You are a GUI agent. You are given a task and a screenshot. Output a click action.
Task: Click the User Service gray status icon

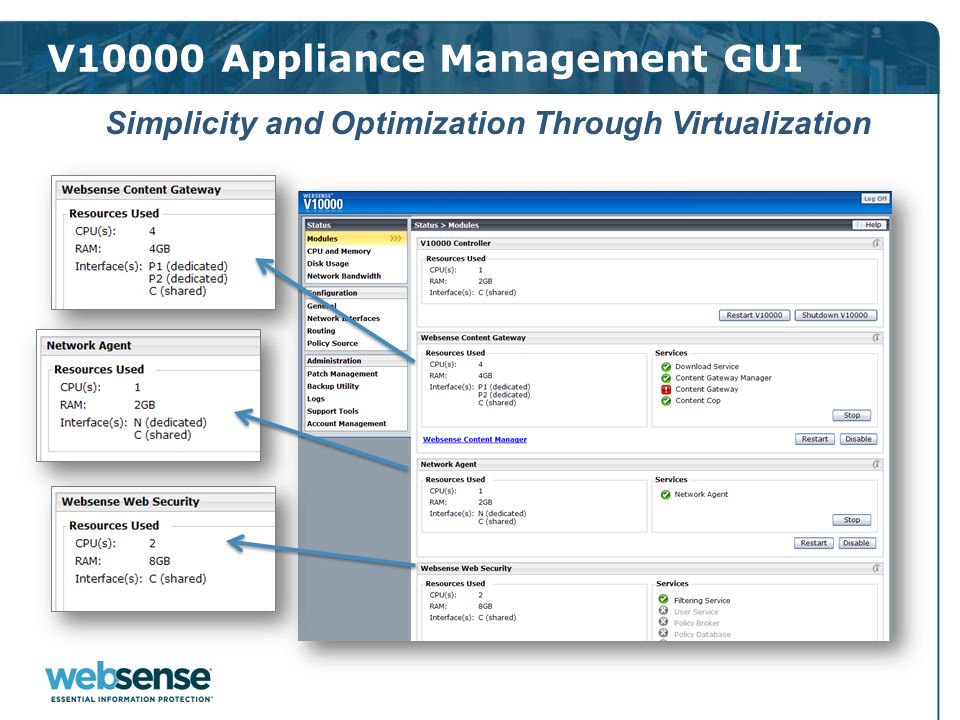tap(663, 610)
